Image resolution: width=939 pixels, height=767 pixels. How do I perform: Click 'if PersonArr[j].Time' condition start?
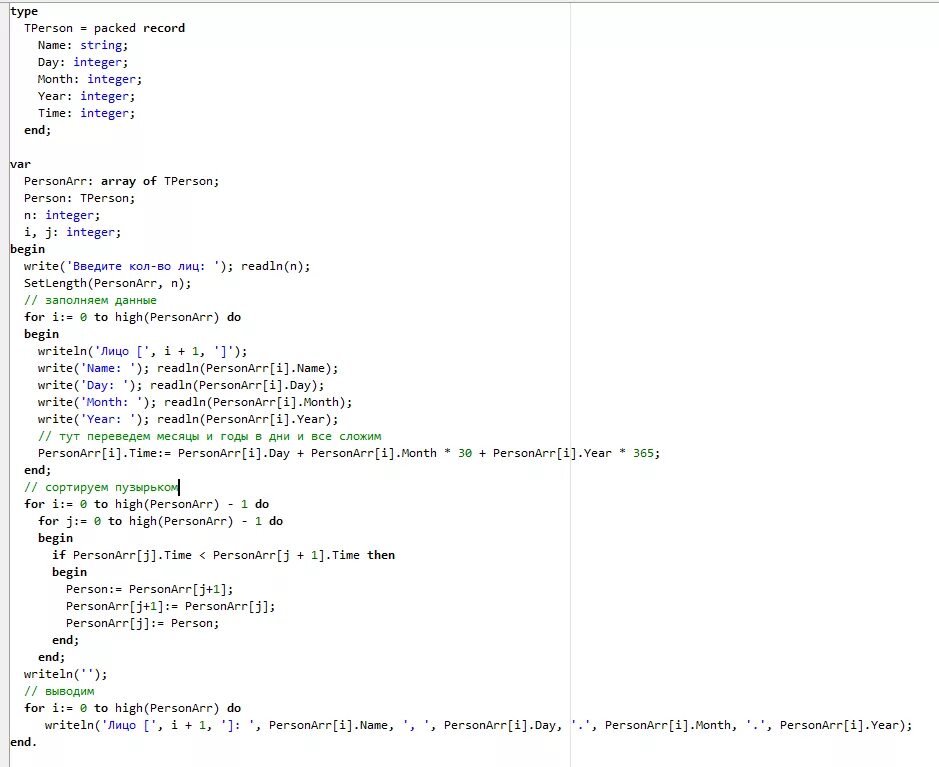(122, 555)
